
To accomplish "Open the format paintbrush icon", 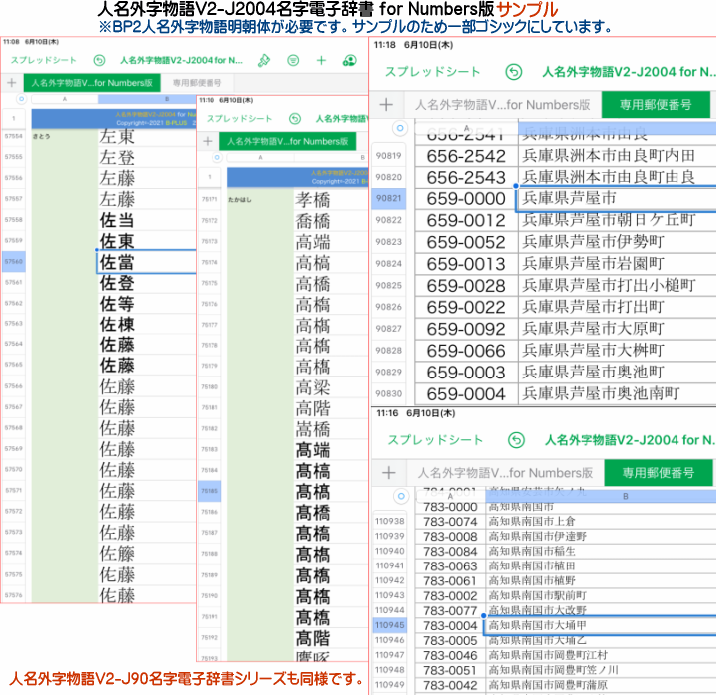I will click(x=264, y=60).
